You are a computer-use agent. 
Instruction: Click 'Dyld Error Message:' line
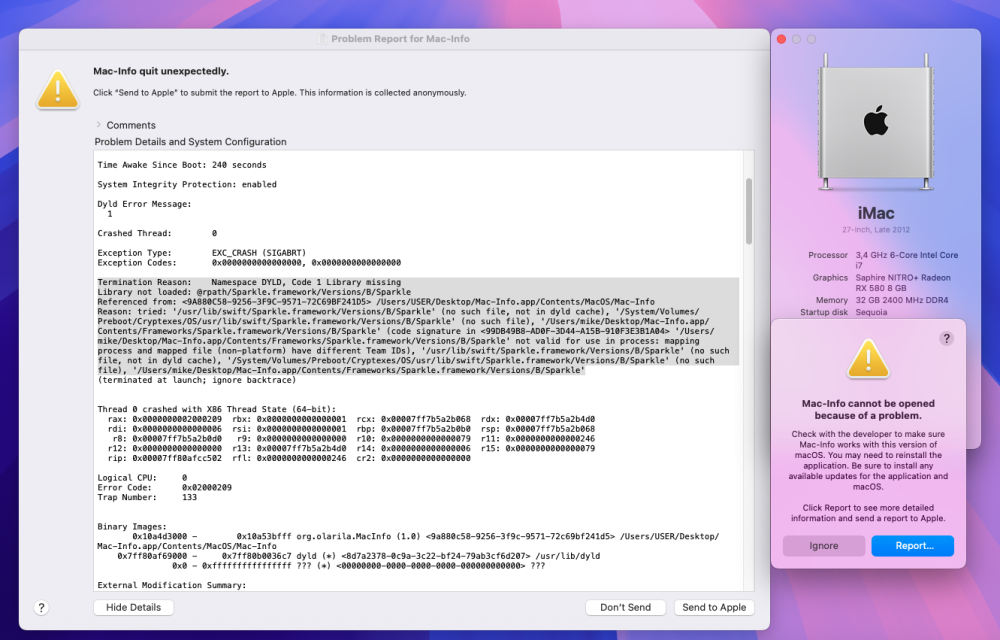coord(144,204)
